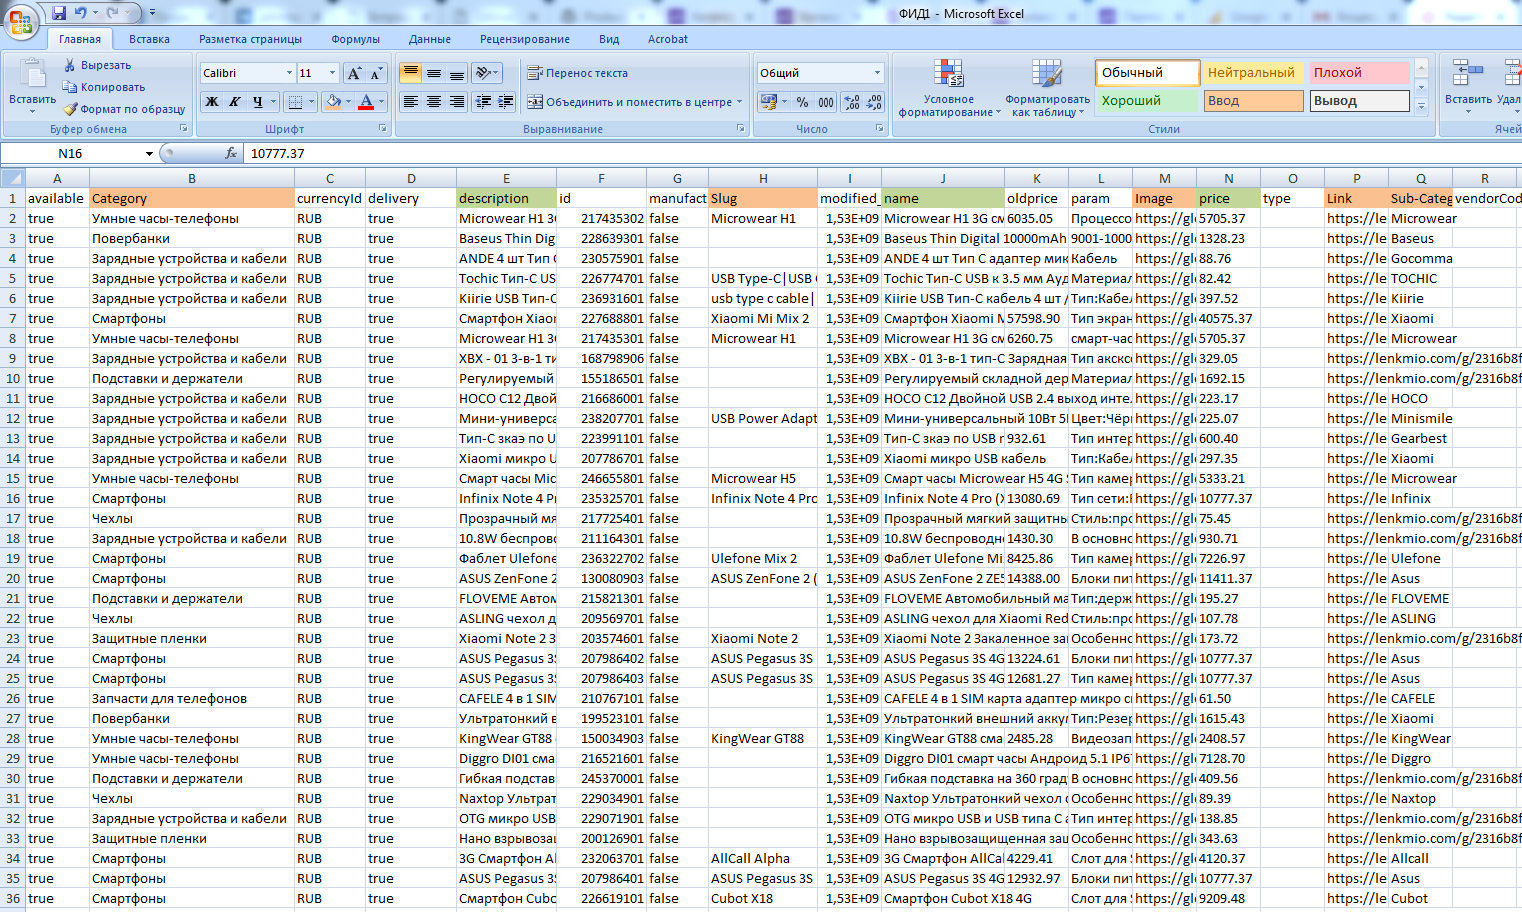The height and width of the screenshot is (912, 1522).
Task: Decrease decimal places
Action: click(x=874, y=102)
